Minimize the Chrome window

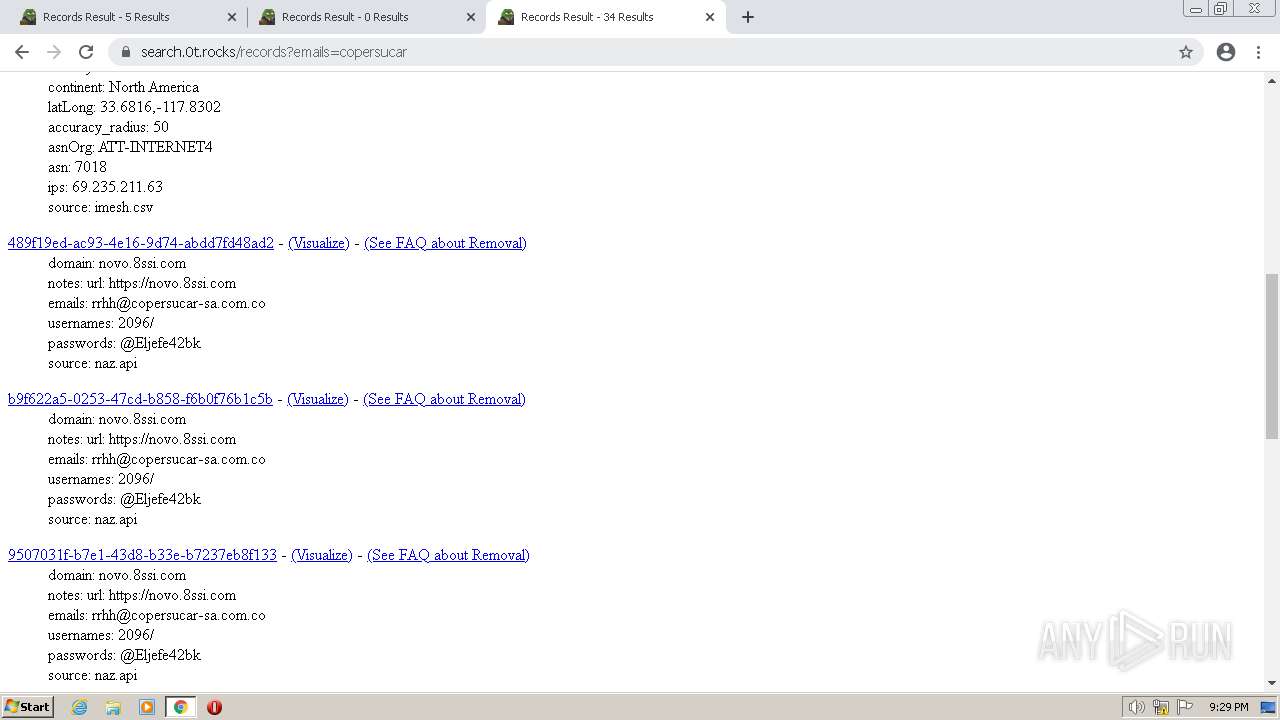click(x=1195, y=8)
